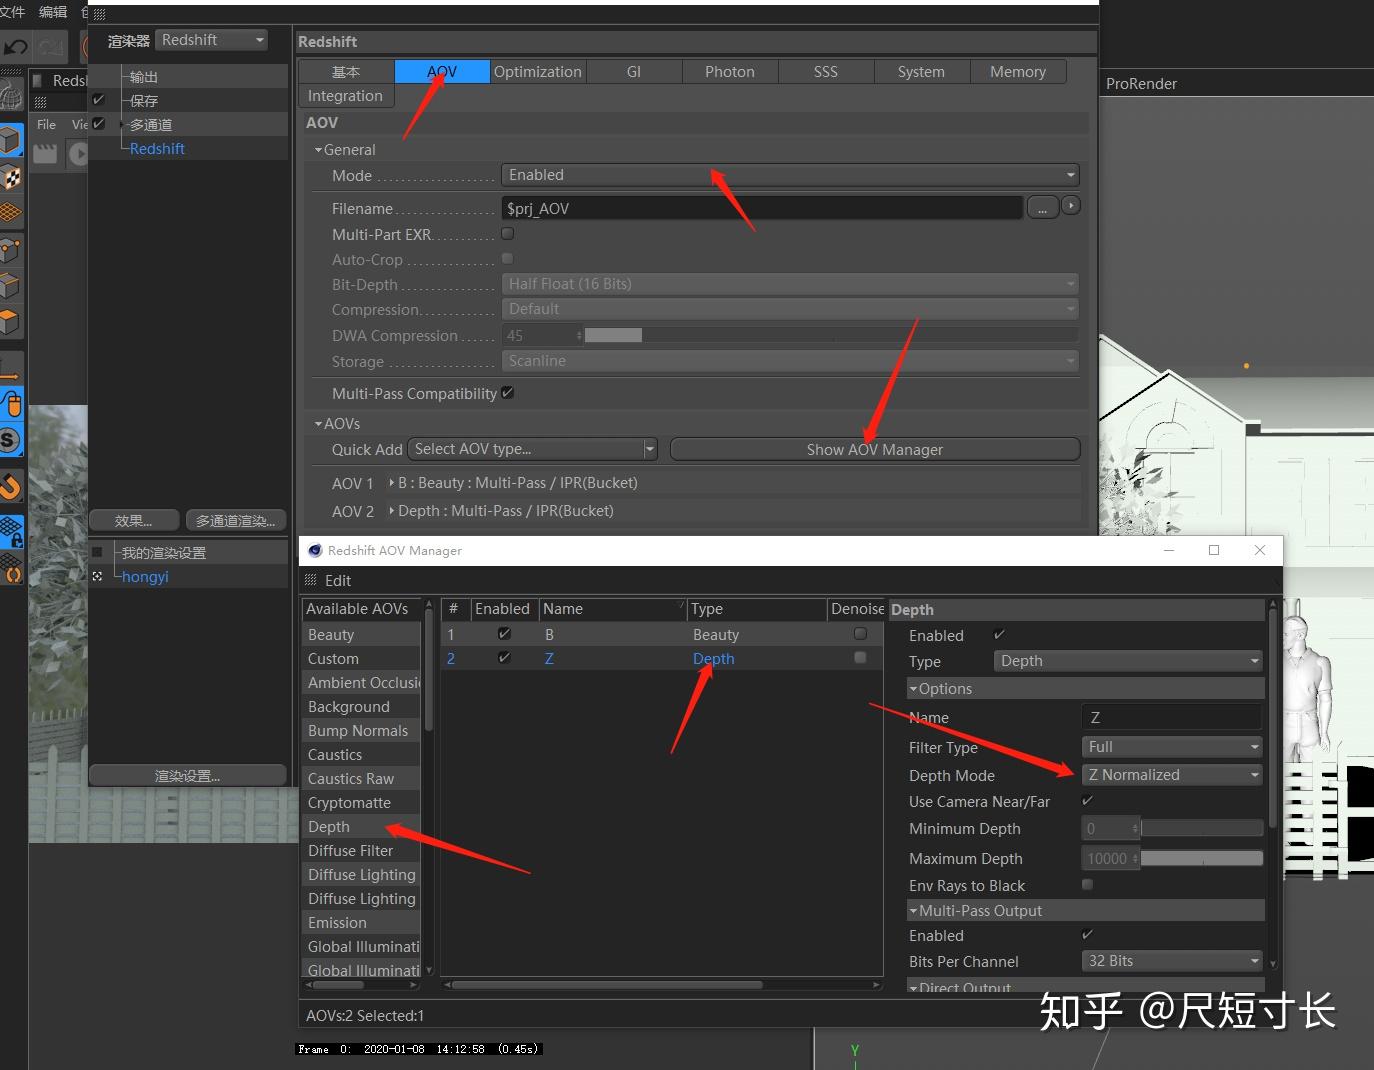1374x1070 pixels.
Task: Open the Select AOV type dropdown
Action: (x=532, y=449)
